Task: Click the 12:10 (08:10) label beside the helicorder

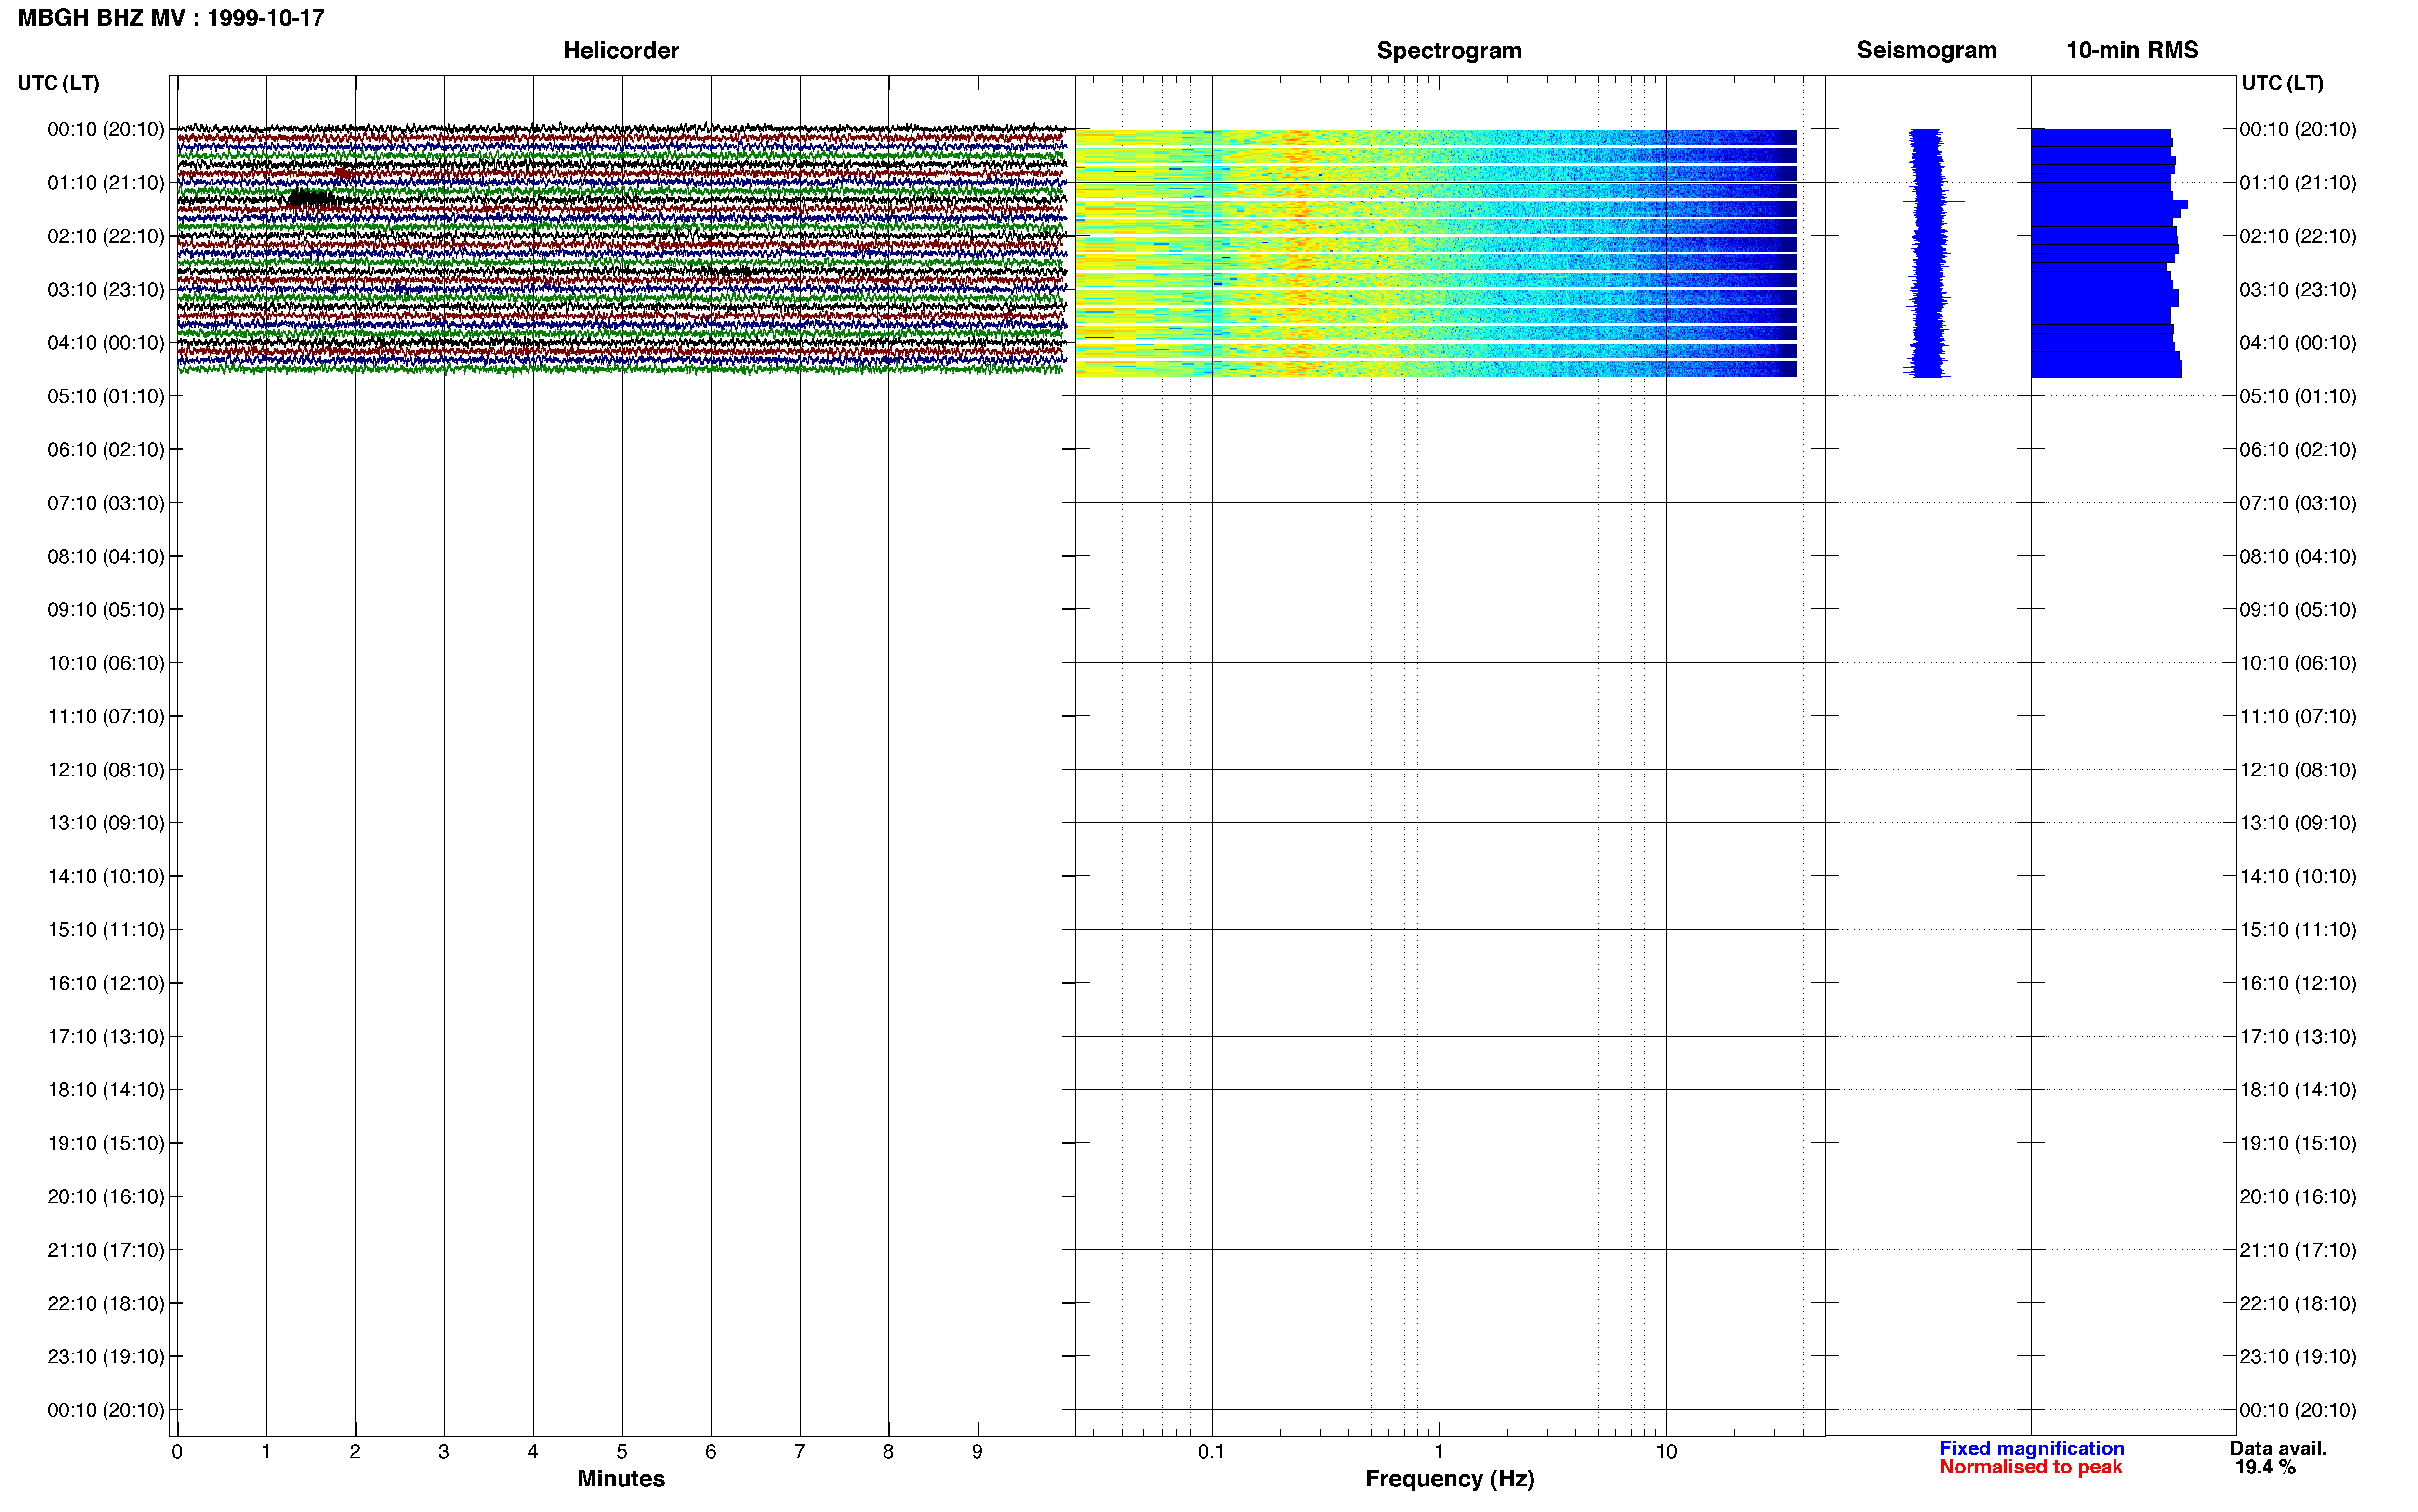Action: pos(106,770)
